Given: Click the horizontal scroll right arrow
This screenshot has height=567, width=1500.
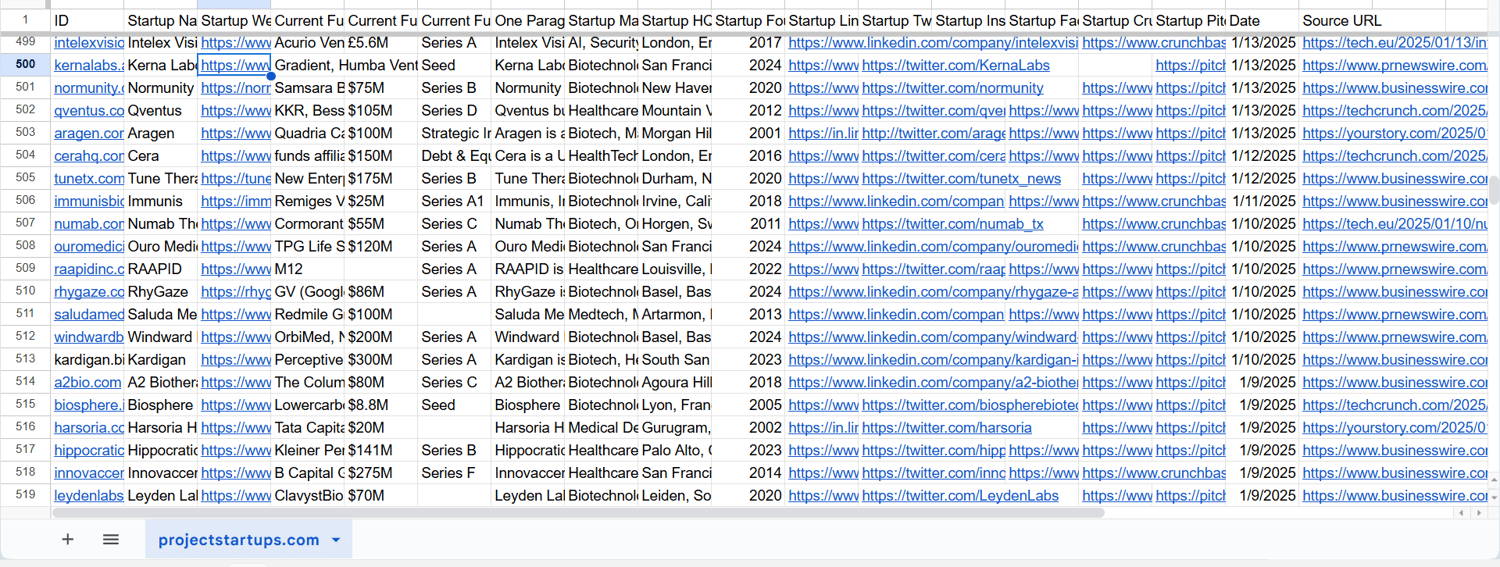Looking at the screenshot, I should click(x=1478, y=513).
